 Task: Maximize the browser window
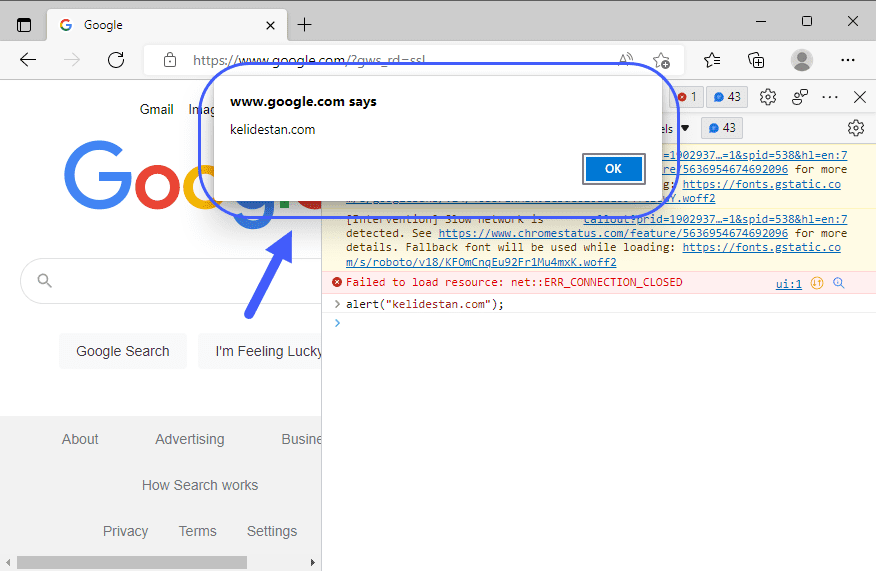[807, 21]
